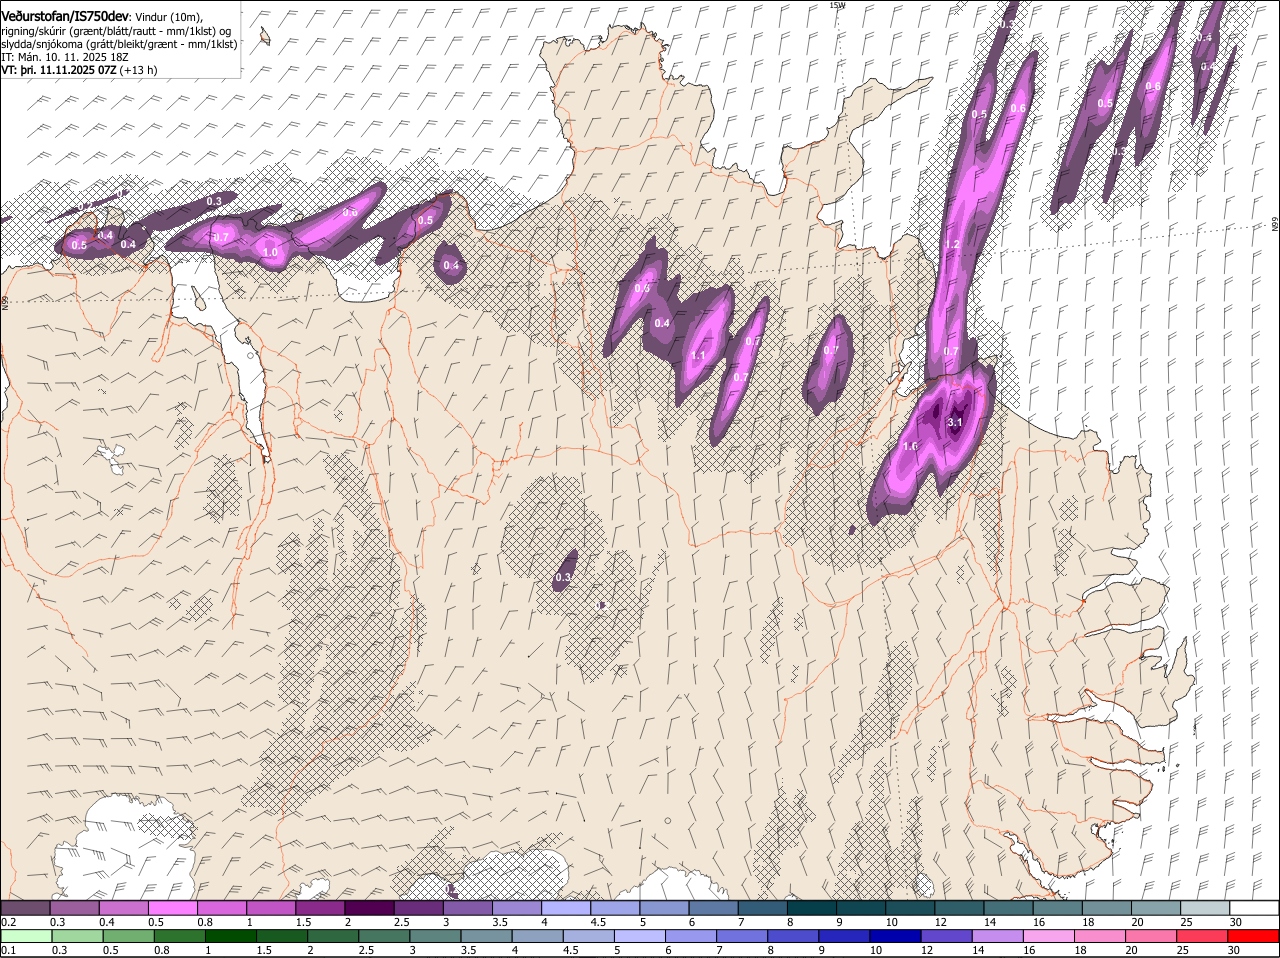Click the 1.6 value label in the purple band
The width and height of the screenshot is (1280, 958).
pyautogui.click(x=910, y=447)
